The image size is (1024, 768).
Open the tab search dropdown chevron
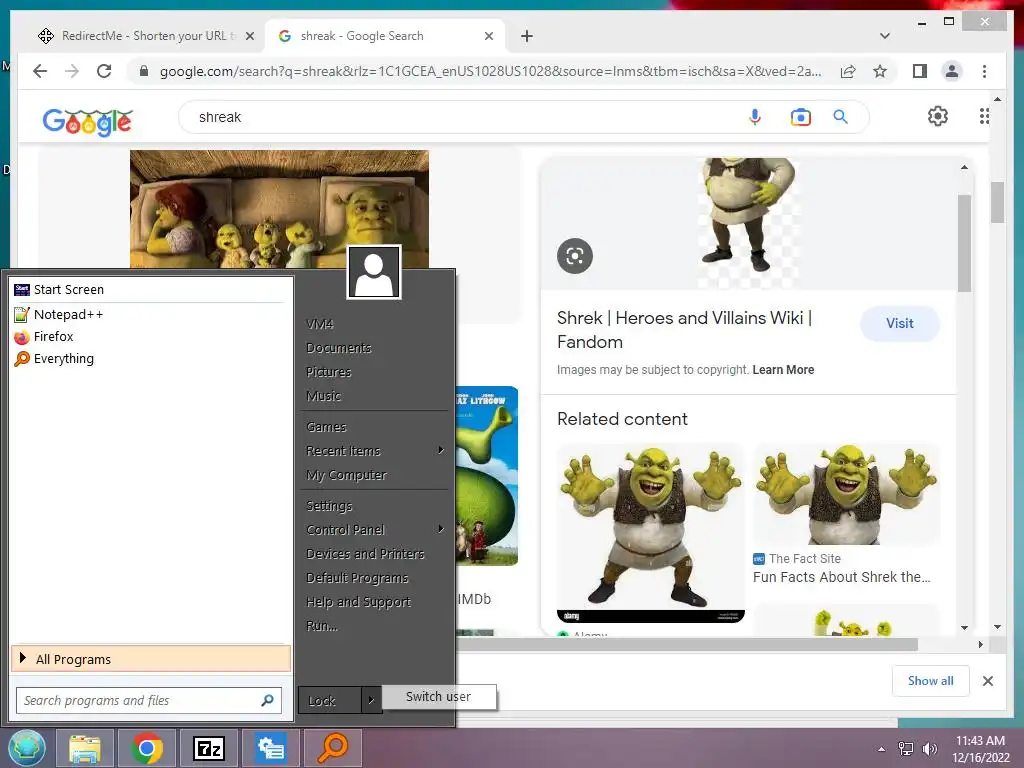coord(884,36)
